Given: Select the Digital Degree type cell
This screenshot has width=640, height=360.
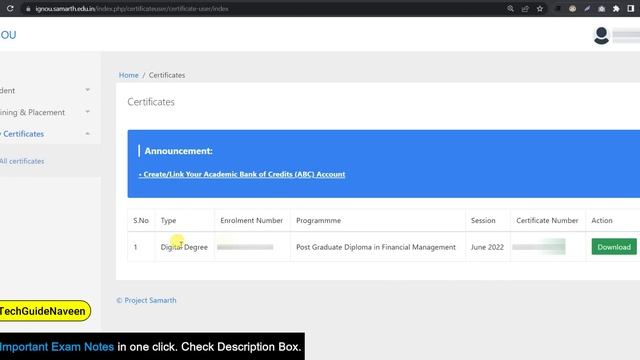Looking at the screenshot, I should click(184, 247).
